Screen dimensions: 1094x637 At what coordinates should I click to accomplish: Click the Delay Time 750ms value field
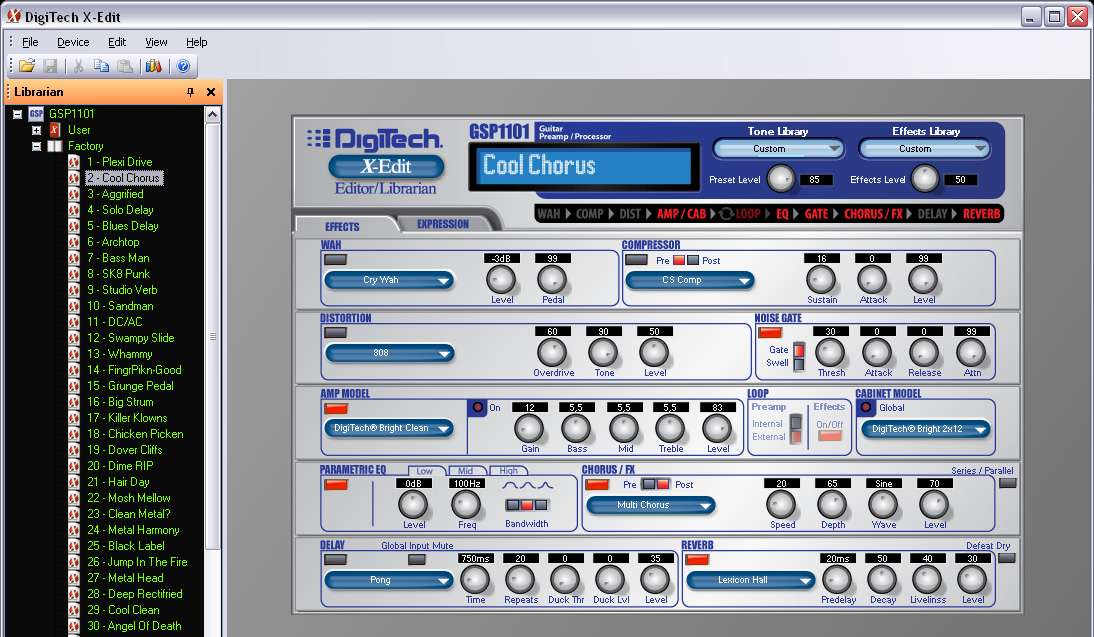(475, 559)
